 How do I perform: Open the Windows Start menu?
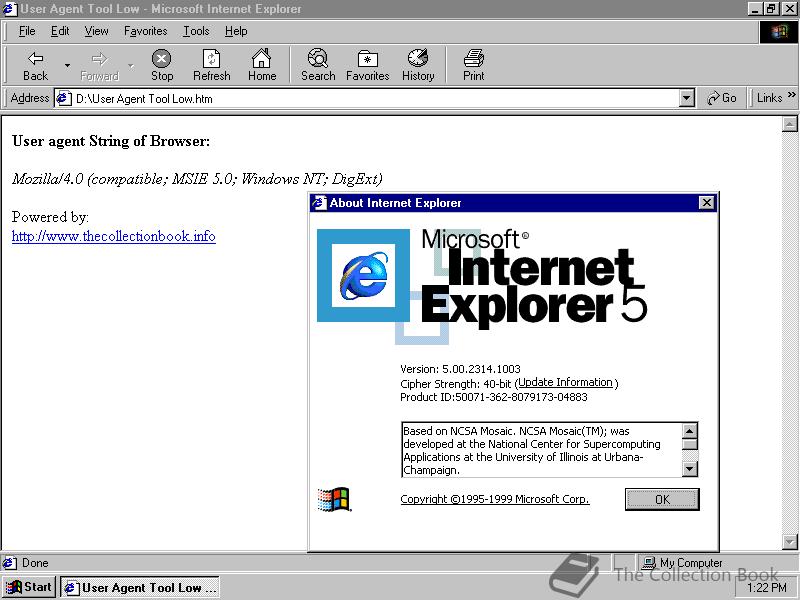coord(29,587)
